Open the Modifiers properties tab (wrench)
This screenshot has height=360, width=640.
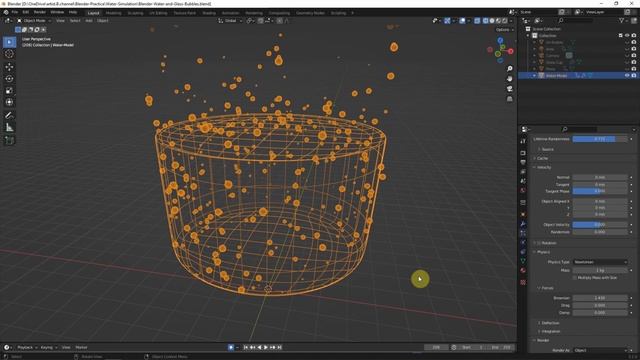click(x=523, y=224)
